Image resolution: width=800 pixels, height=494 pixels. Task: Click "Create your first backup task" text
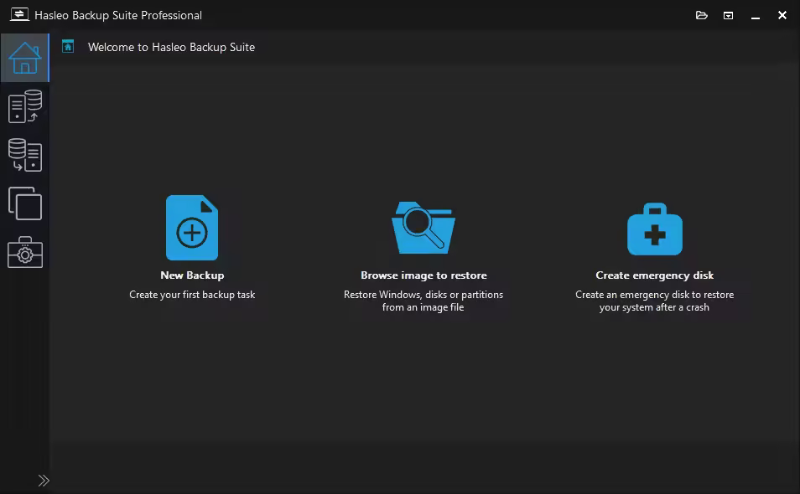point(192,295)
